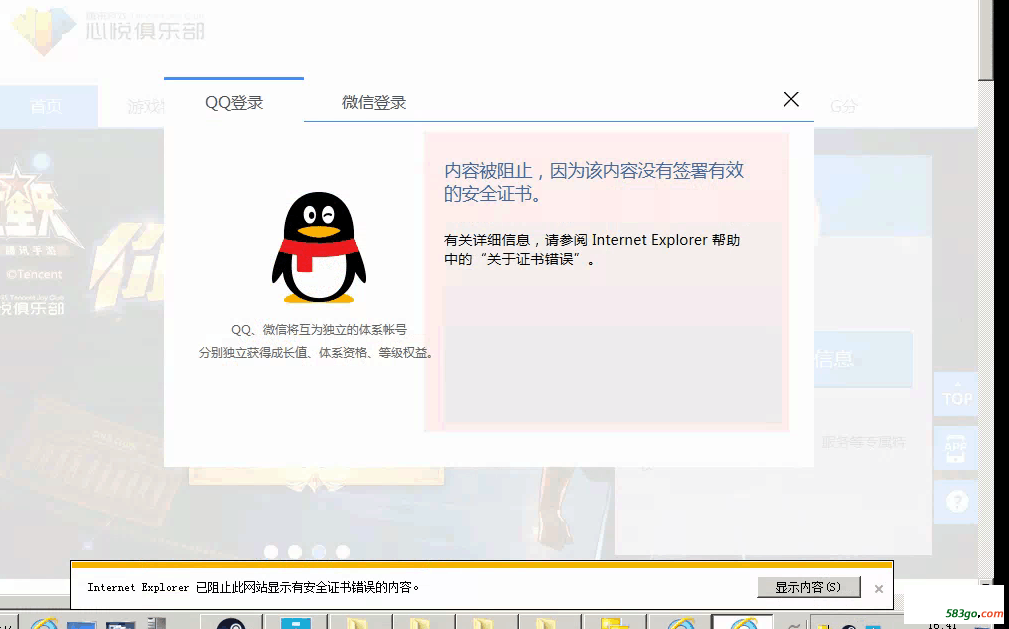The width and height of the screenshot is (1009, 629).
Task: Dismiss the Internet Explorer notification bar
Action: [879, 588]
